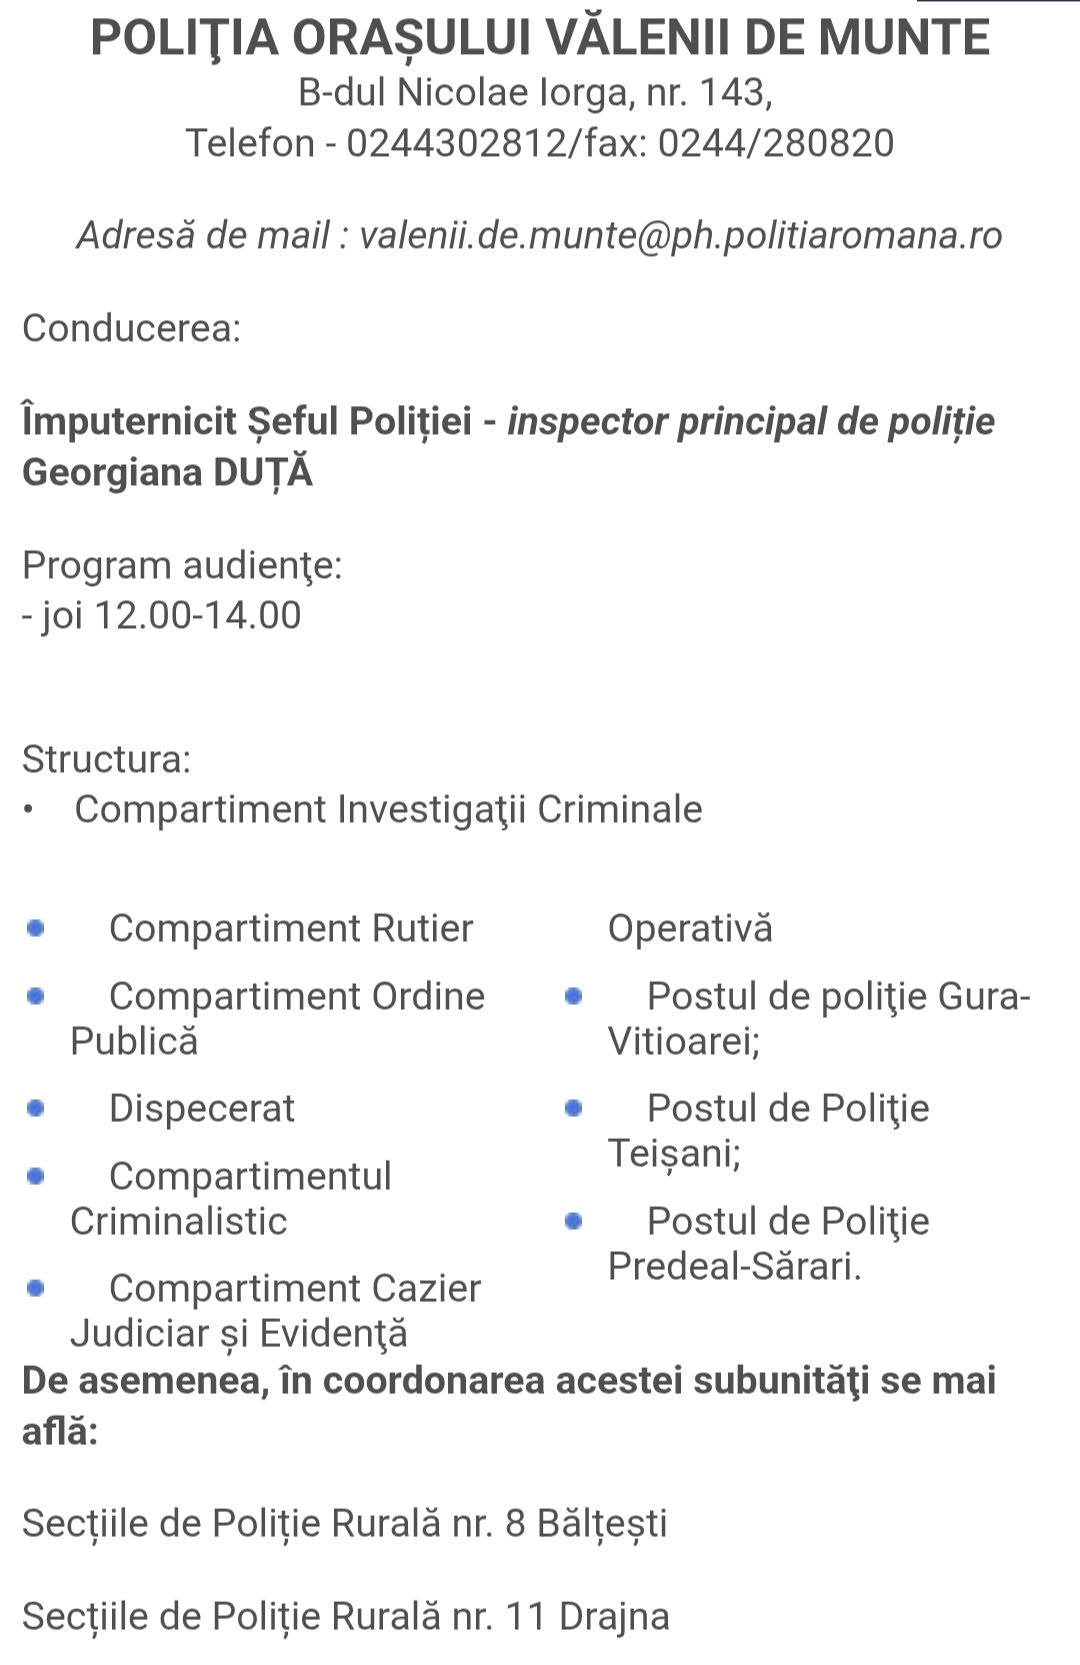Click the Compartiment Rutier bullet icon
This screenshot has height=1665, width=1080.
point(36,928)
